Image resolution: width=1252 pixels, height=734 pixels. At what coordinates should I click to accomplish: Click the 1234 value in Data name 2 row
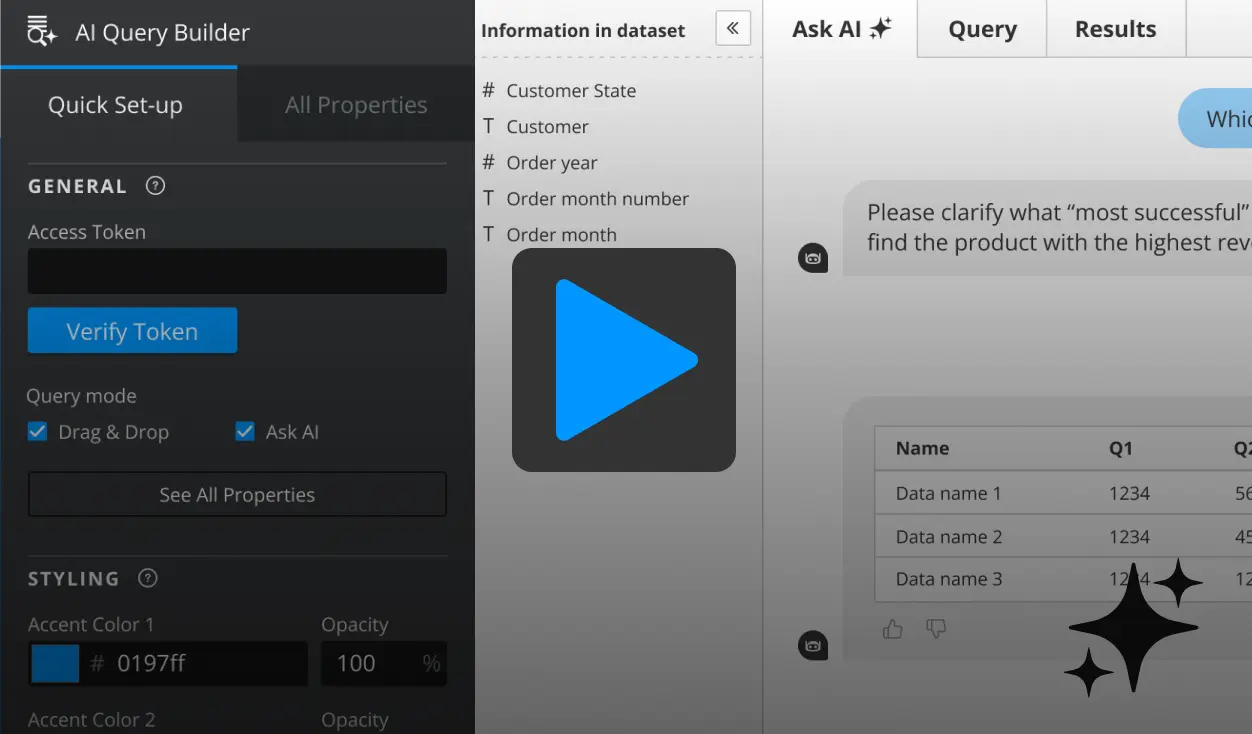pos(1129,537)
